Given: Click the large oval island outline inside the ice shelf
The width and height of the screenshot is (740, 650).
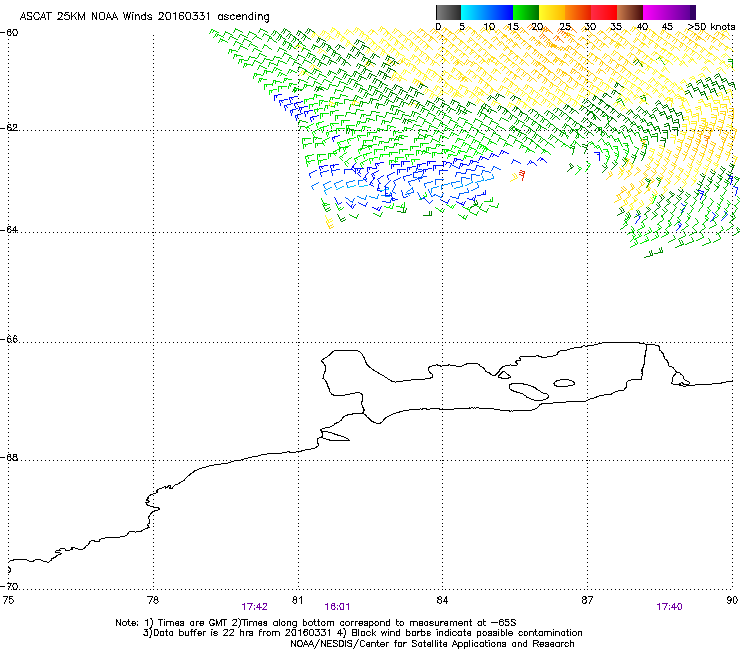Looking at the screenshot, I should (x=529, y=391).
